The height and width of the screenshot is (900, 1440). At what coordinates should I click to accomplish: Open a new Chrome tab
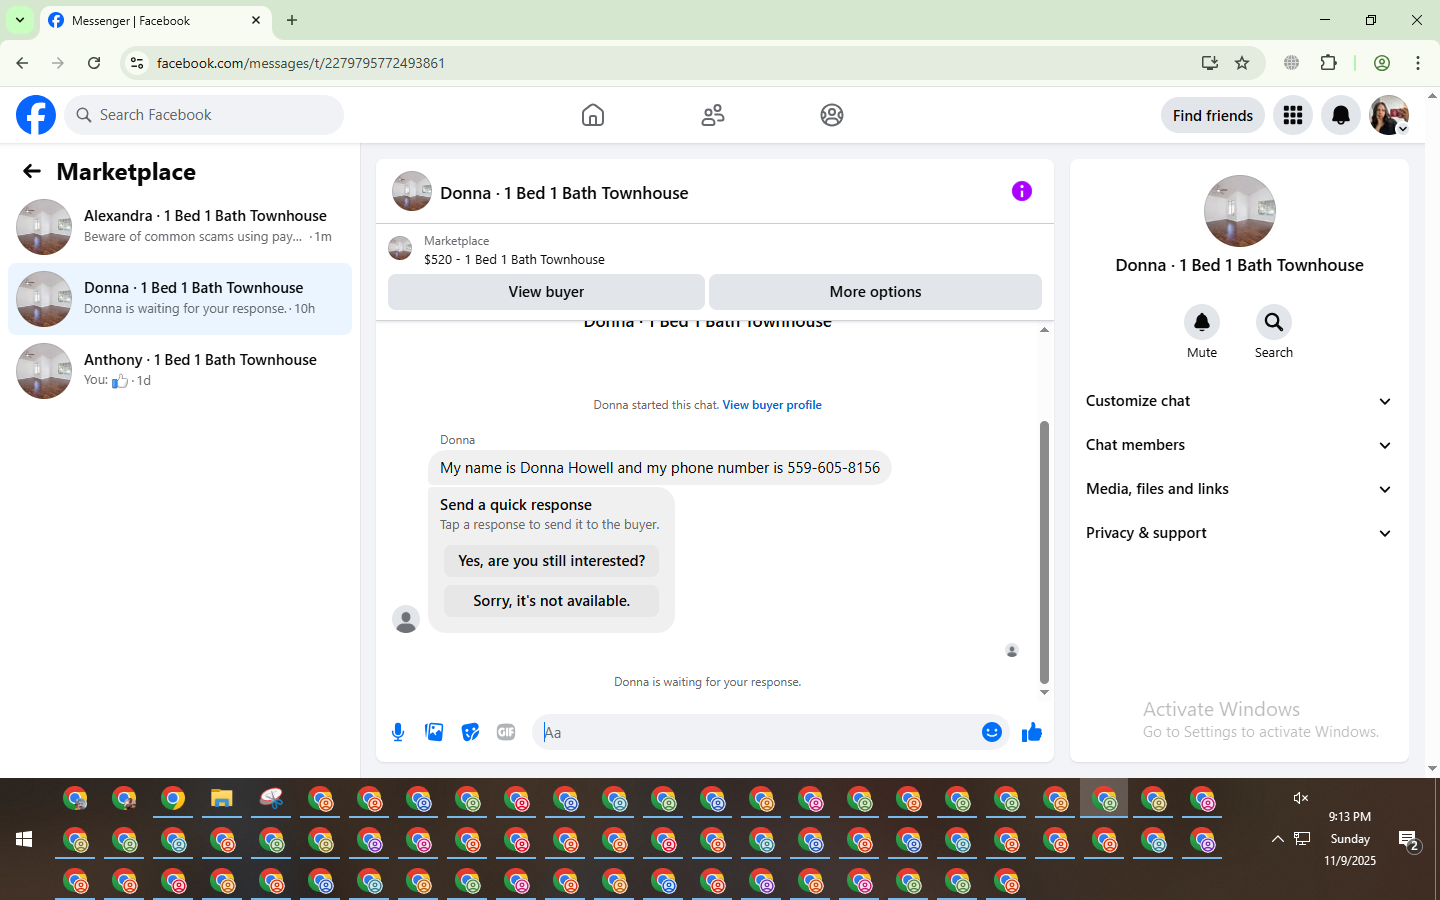pyautogui.click(x=292, y=20)
